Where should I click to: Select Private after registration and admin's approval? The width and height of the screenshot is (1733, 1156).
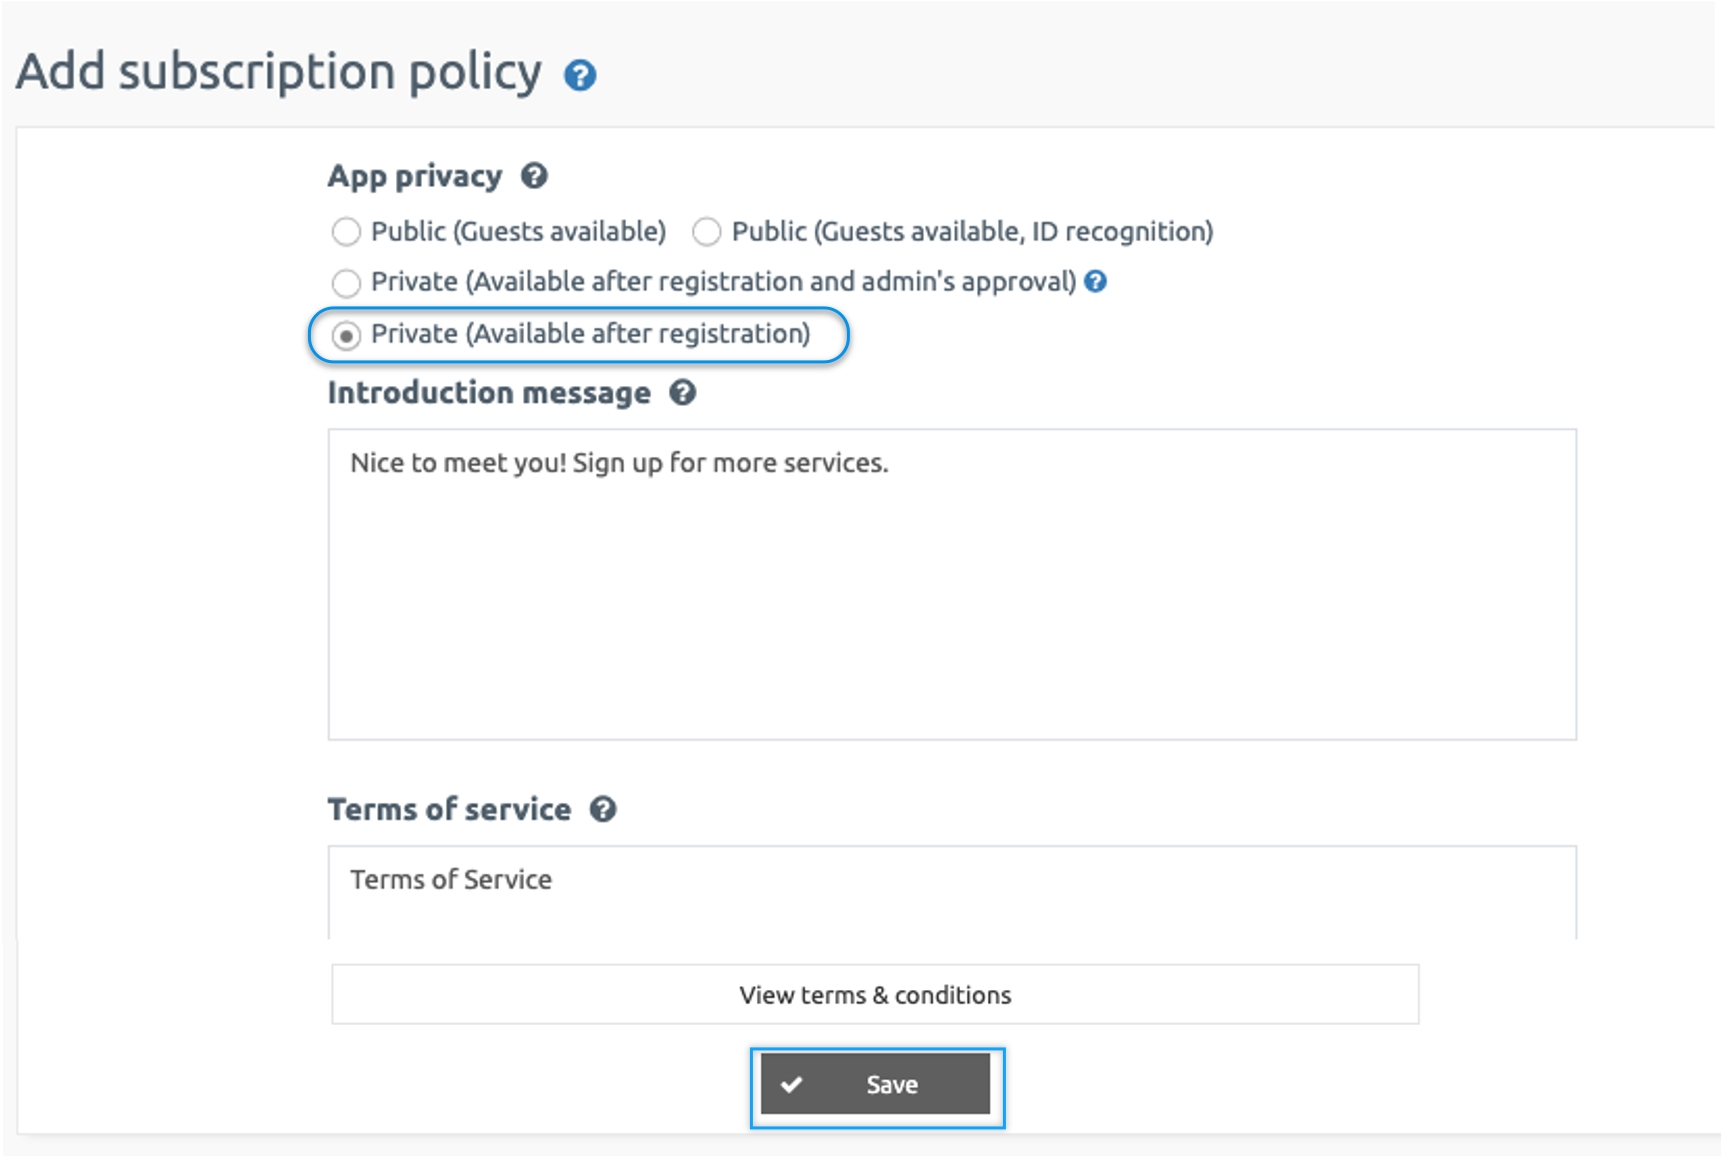346,283
